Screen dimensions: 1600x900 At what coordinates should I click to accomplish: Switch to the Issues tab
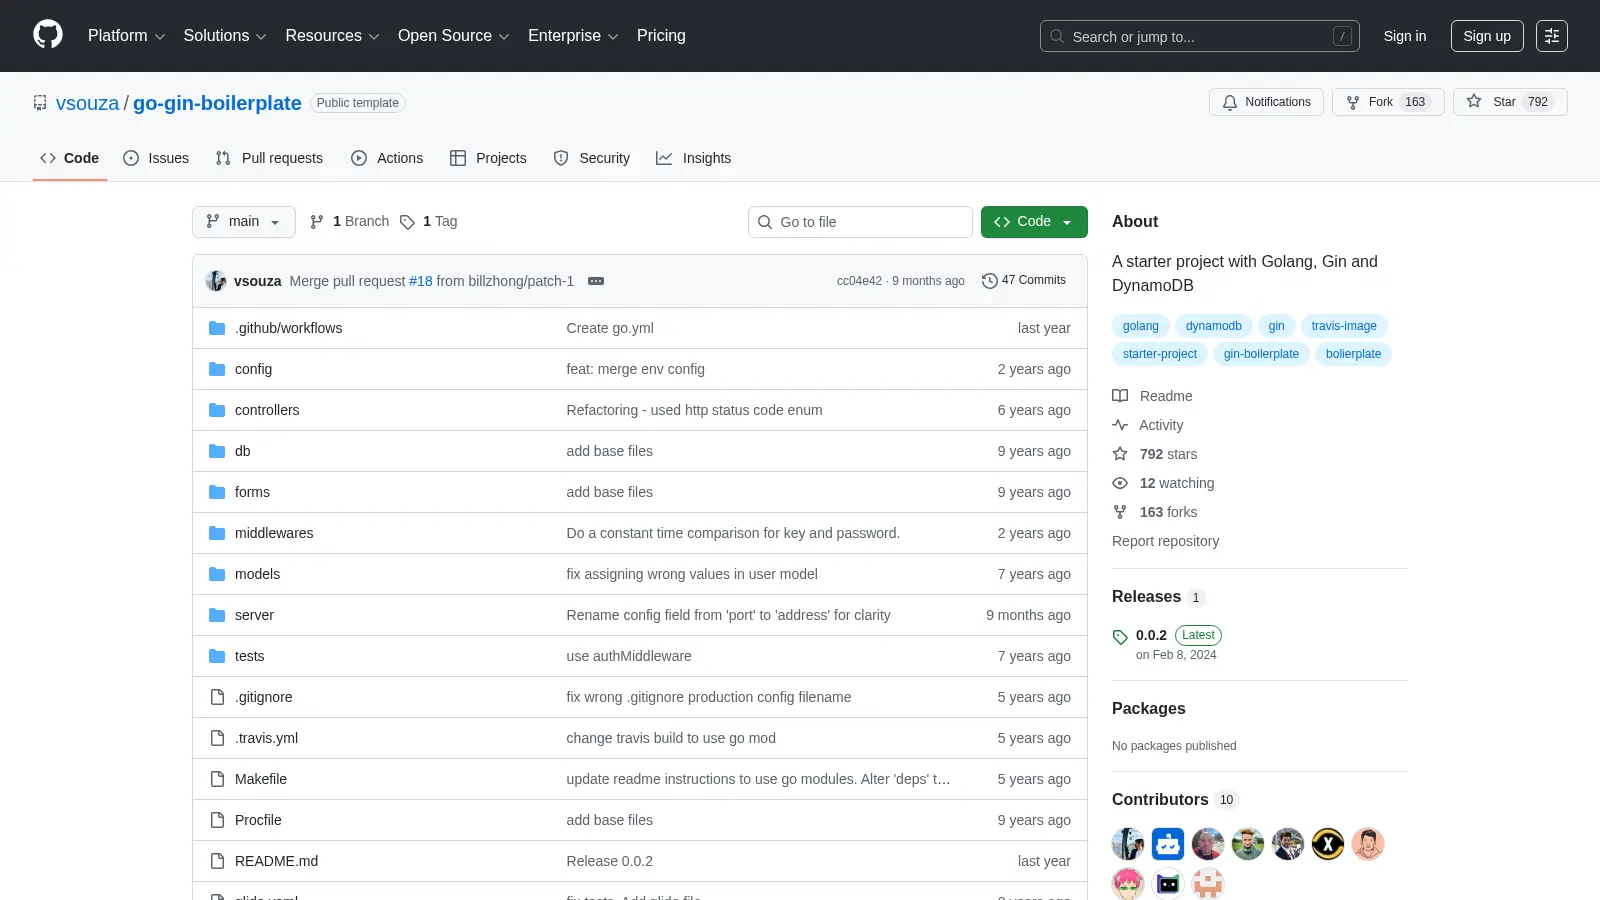[x=156, y=158]
